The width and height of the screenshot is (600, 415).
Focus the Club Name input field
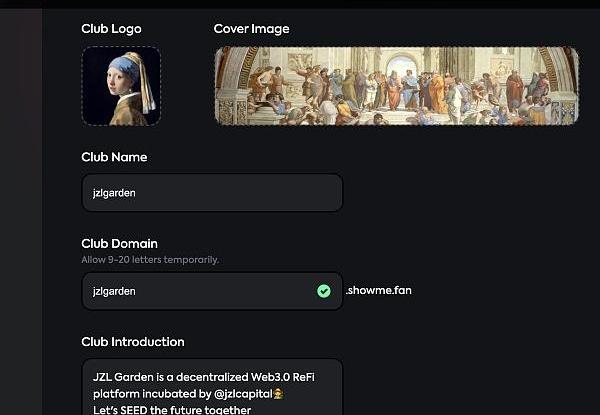(211, 193)
